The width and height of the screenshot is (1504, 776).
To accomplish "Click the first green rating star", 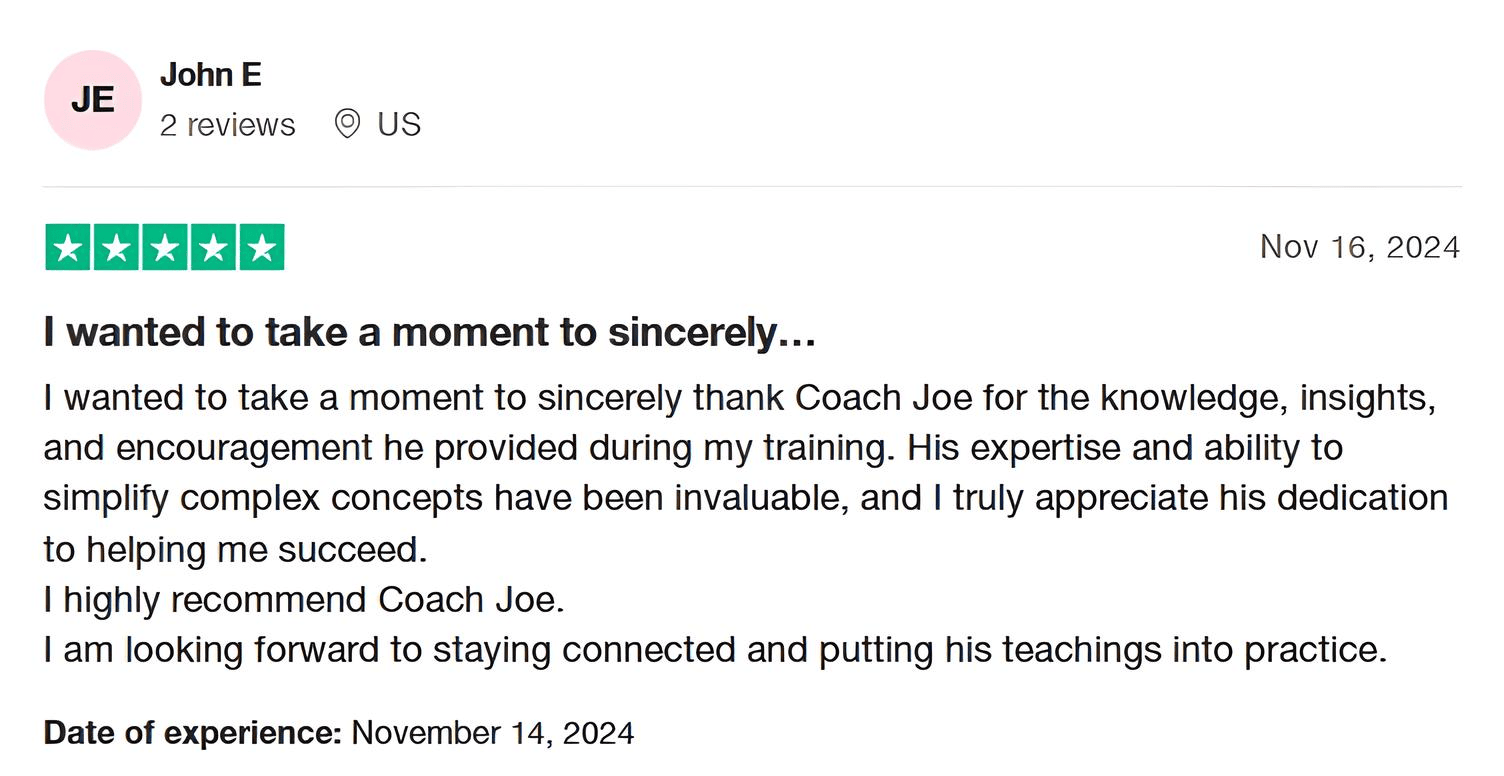I will 68,248.
